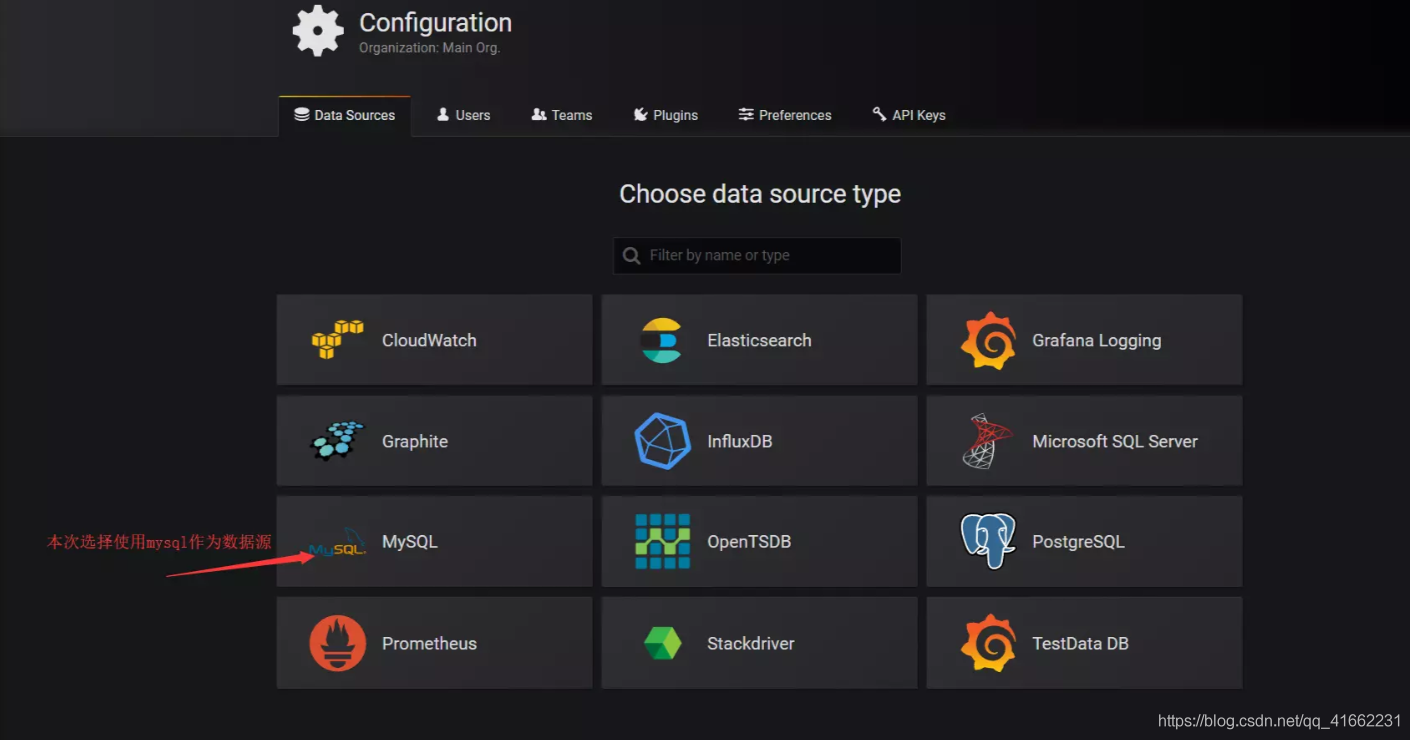1410x740 pixels.
Task: Click the Stackdriver label text
Action: click(x=751, y=643)
